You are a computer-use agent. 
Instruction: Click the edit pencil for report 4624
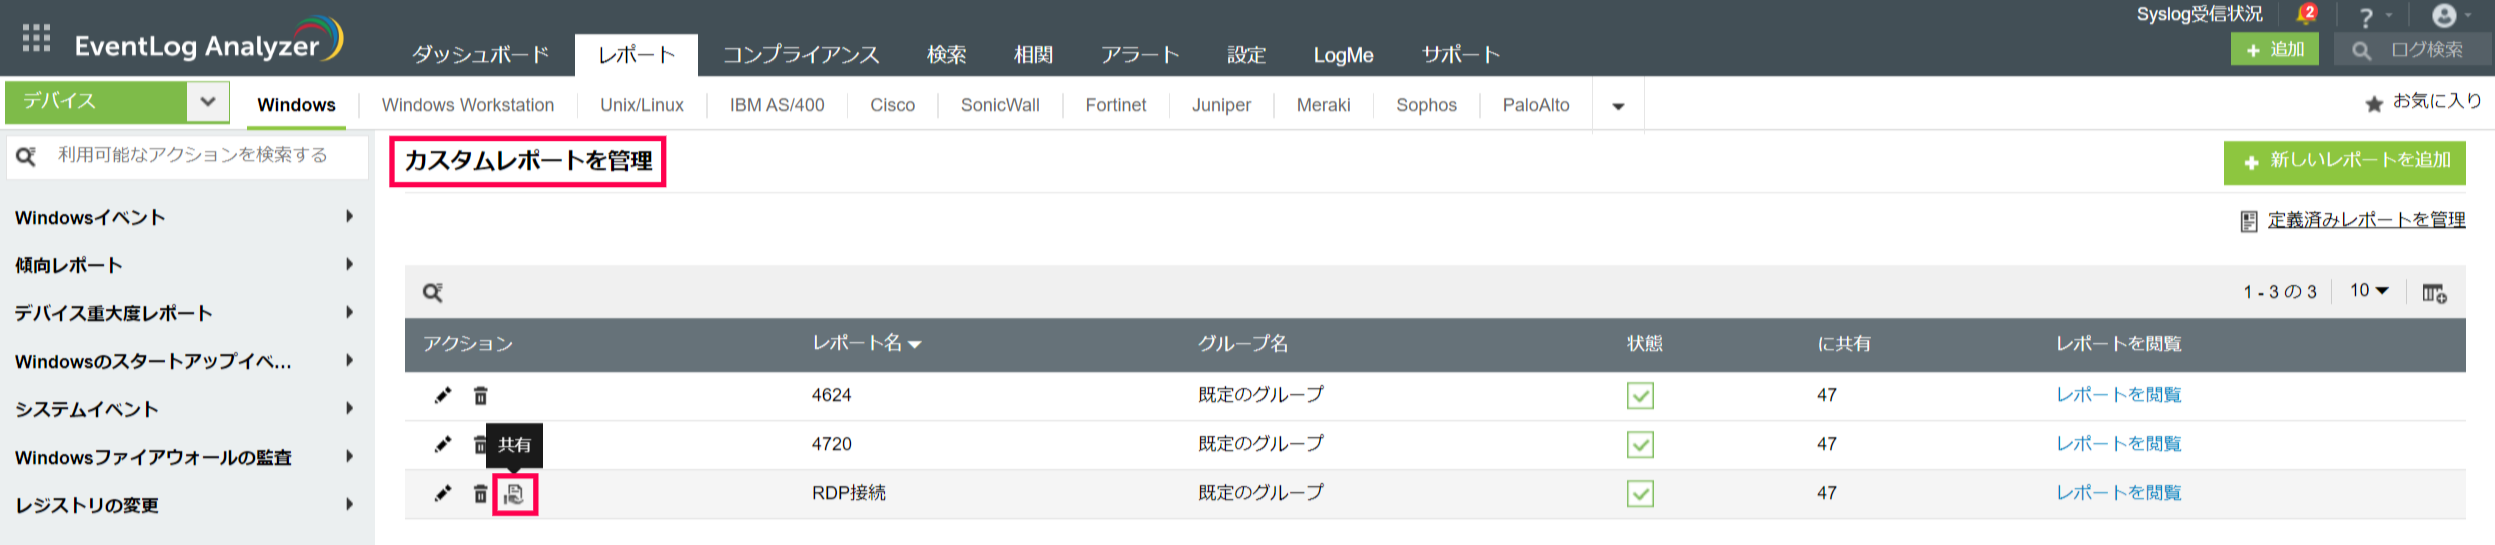pyautogui.click(x=443, y=396)
